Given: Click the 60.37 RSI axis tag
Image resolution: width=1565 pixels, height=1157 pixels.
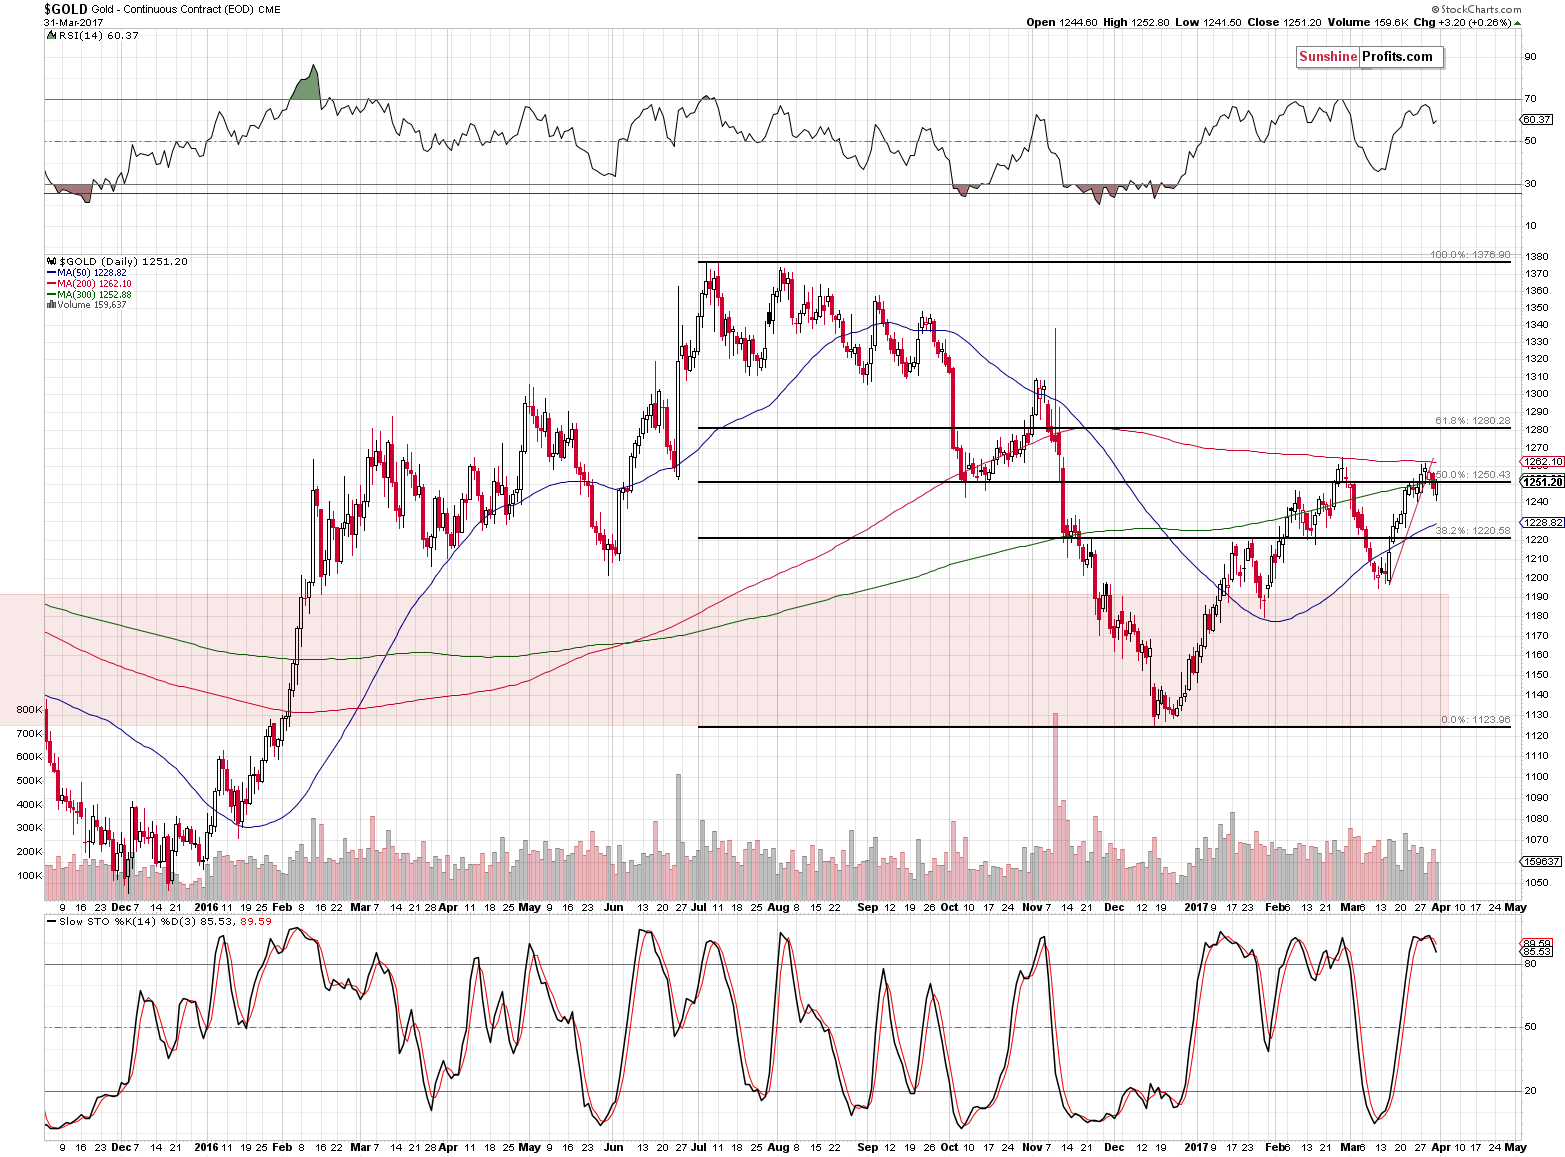Looking at the screenshot, I should (1537, 120).
